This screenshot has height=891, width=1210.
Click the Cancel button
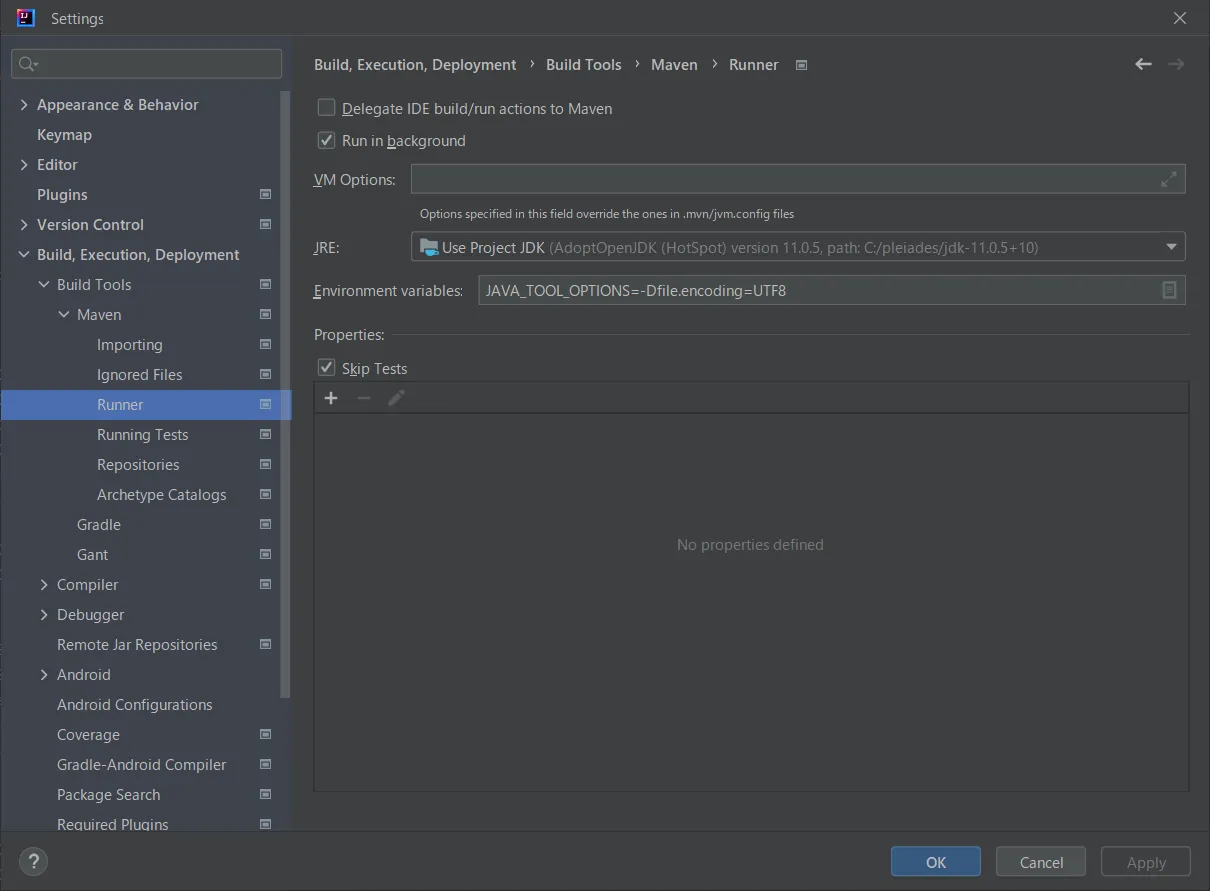click(x=1041, y=862)
